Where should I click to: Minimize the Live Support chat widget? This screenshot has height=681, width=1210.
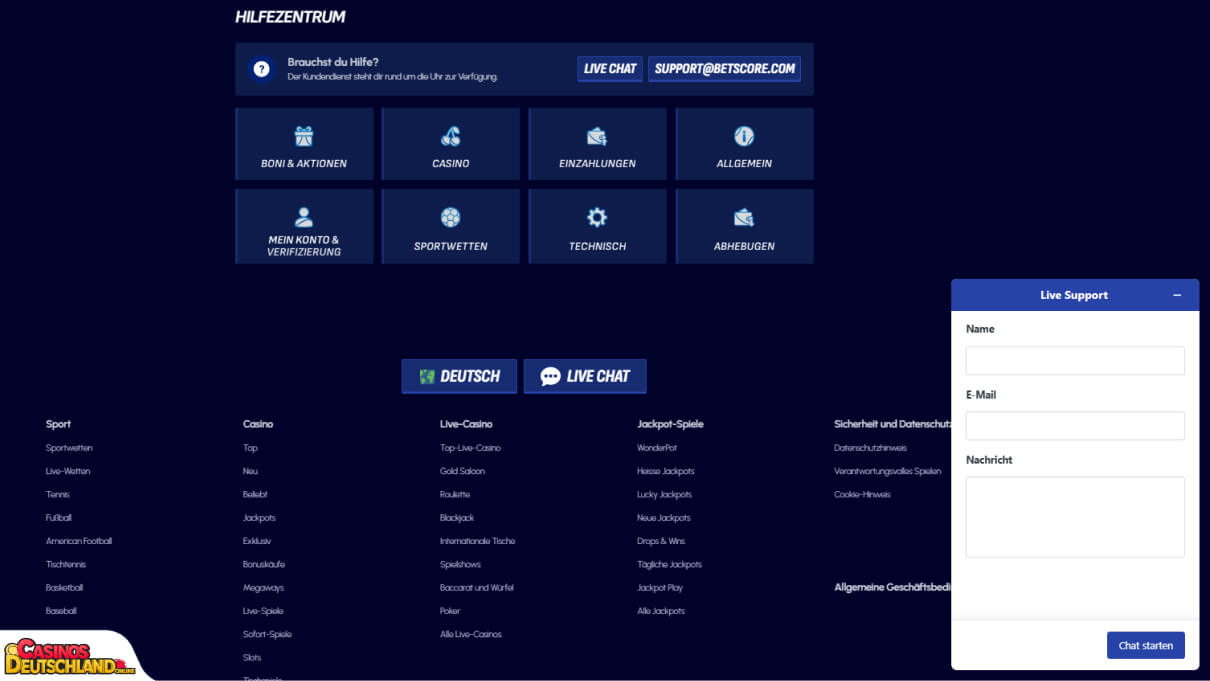[x=1177, y=295]
